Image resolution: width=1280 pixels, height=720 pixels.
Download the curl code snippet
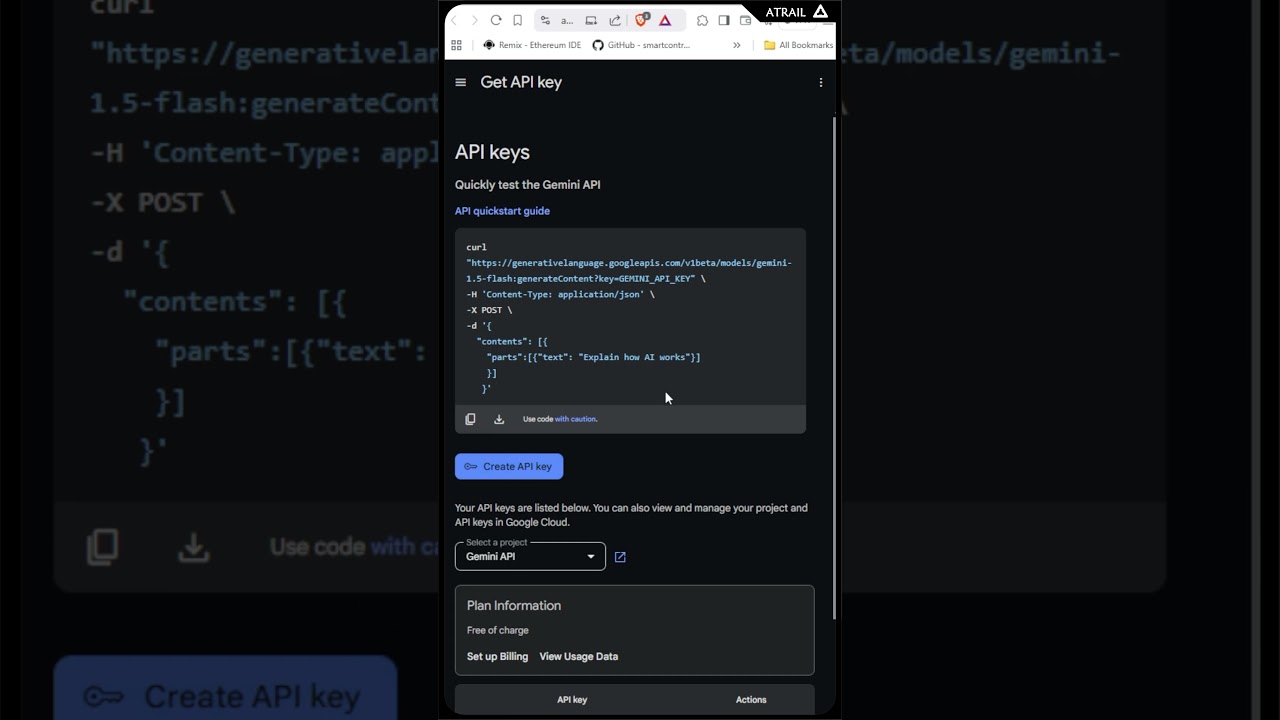tap(499, 419)
